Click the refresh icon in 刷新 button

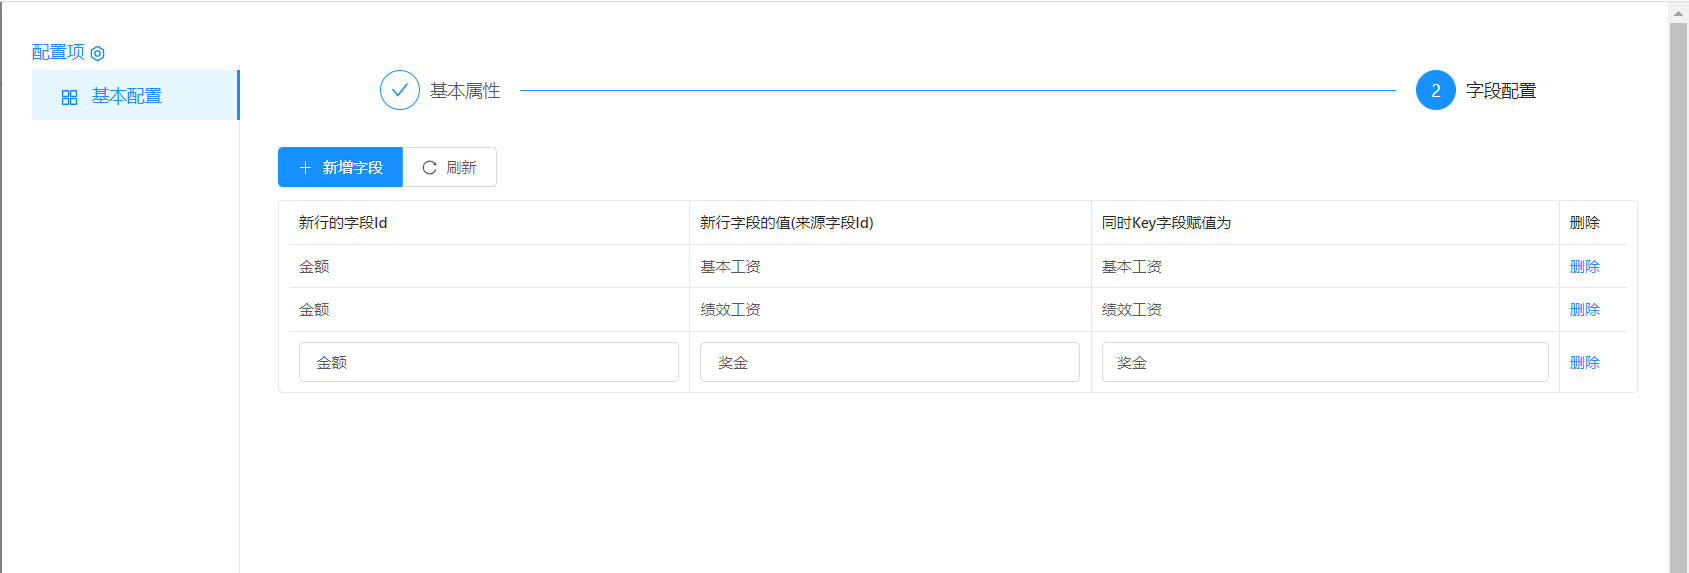pyautogui.click(x=429, y=167)
